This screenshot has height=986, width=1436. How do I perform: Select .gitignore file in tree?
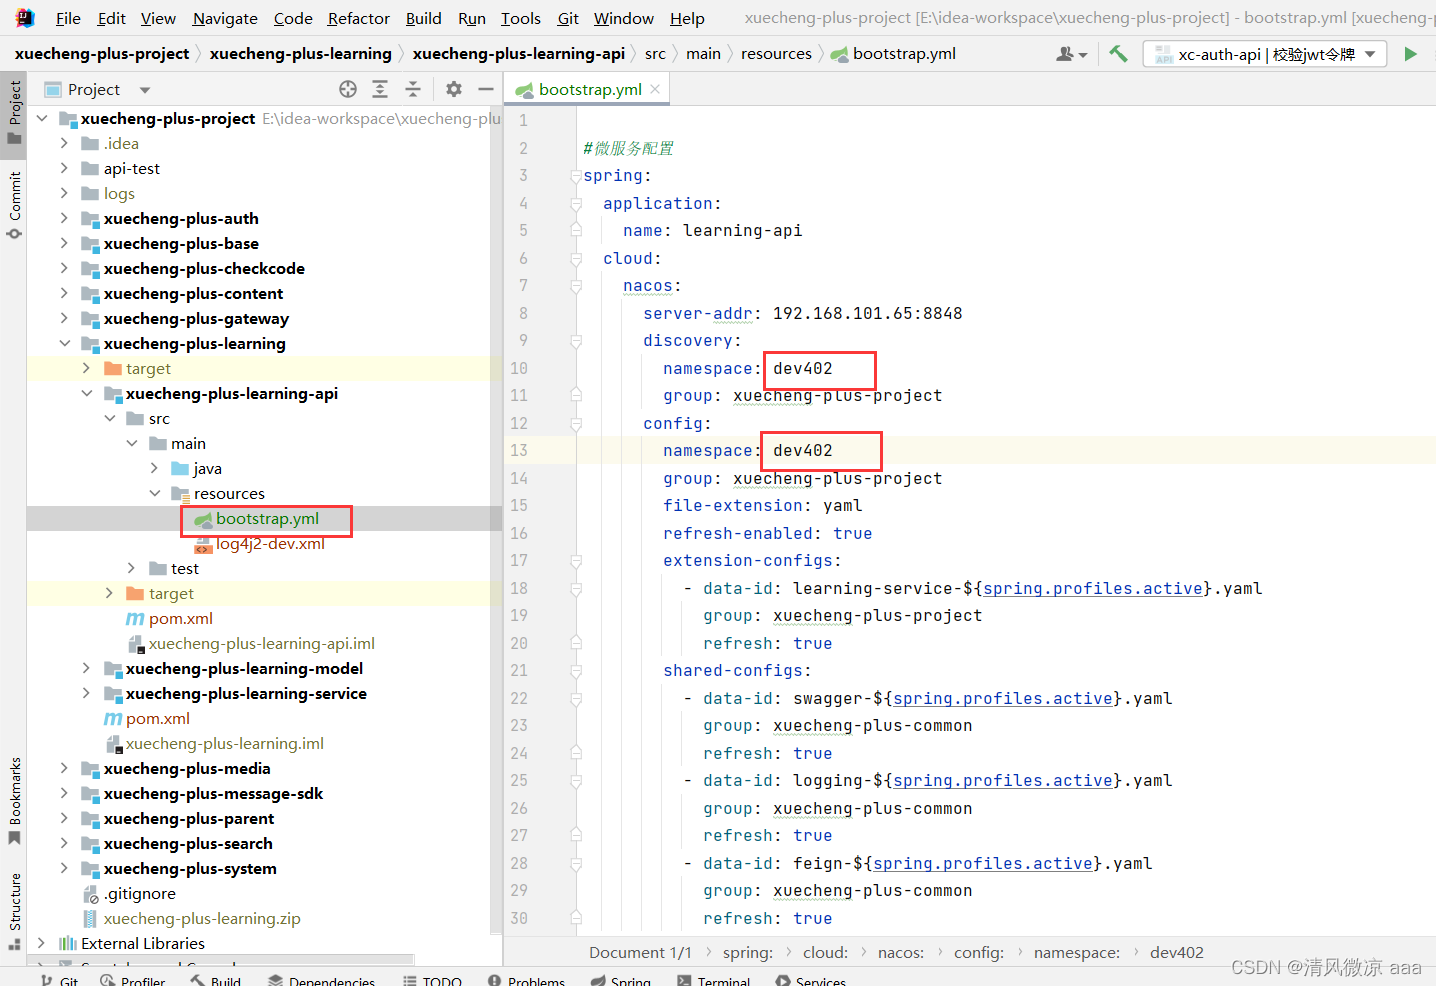[x=139, y=893]
